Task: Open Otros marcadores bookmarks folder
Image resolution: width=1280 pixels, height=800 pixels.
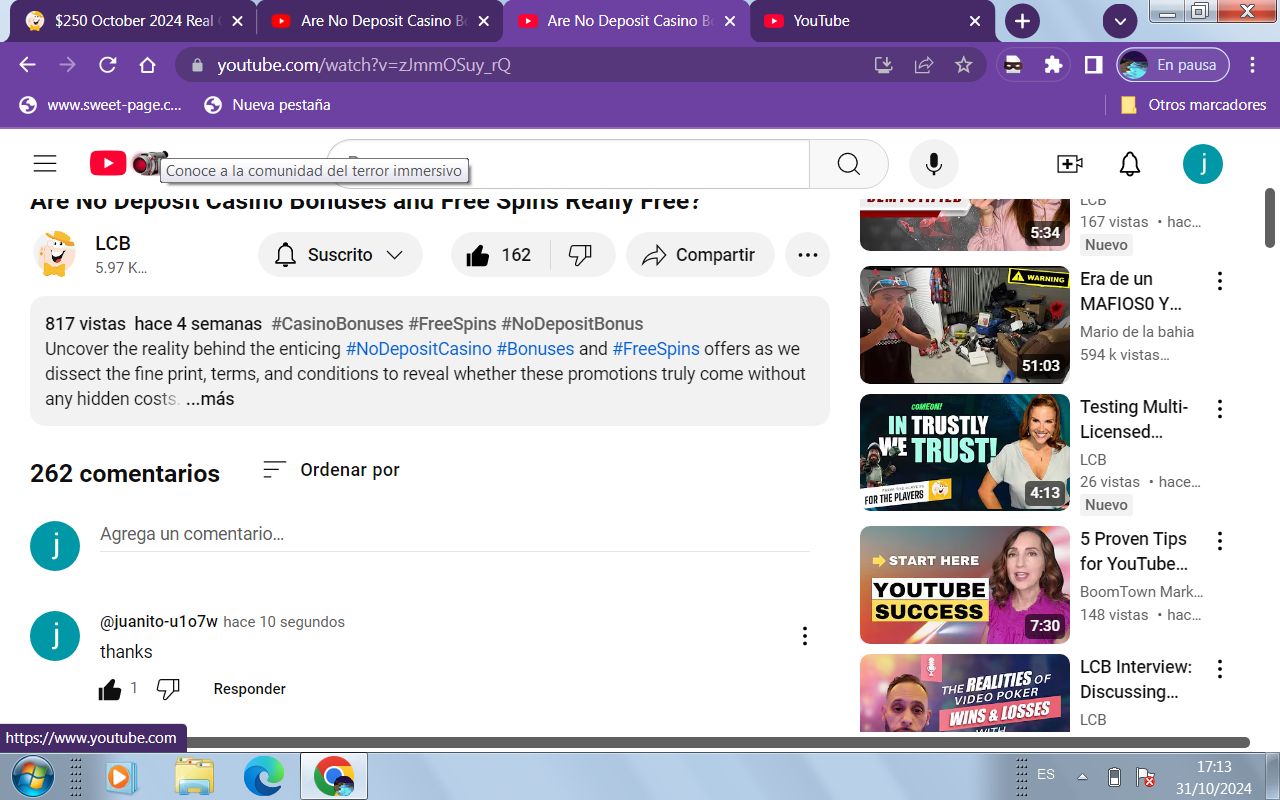Action: pos(1193,105)
